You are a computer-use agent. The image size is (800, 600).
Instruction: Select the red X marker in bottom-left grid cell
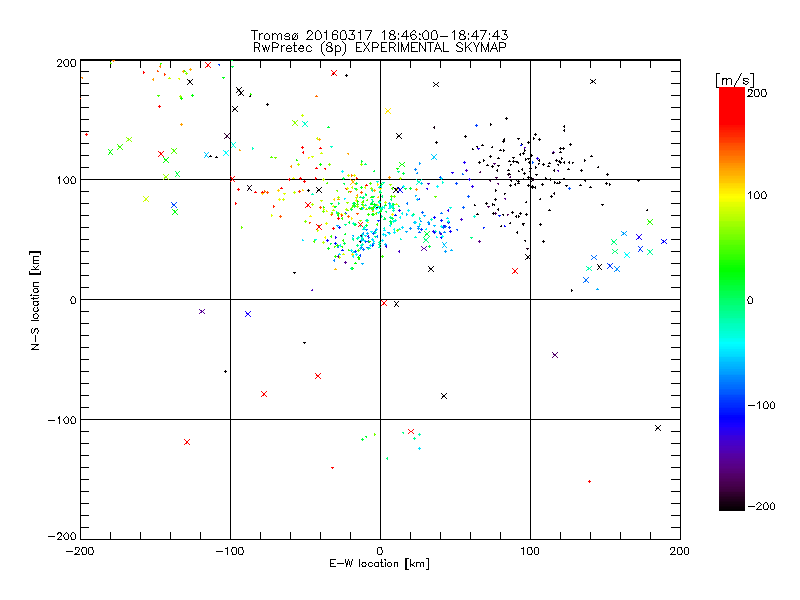click(x=187, y=442)
